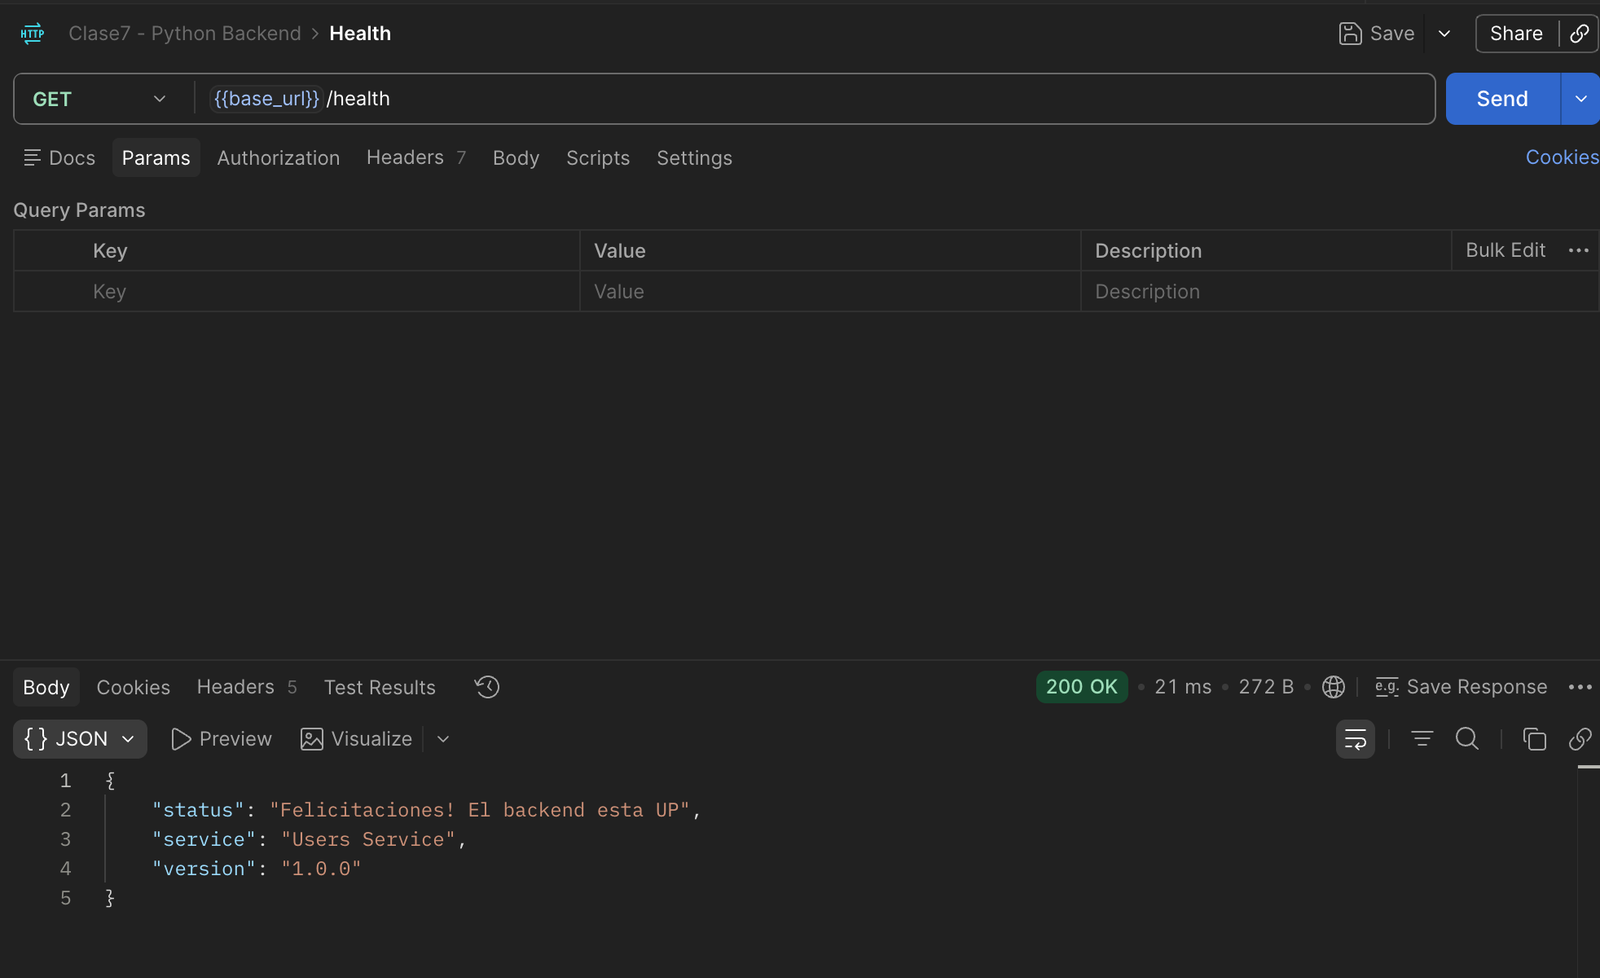Search within the response body
Screen dimensions: 1600x978
[1467, 739]
